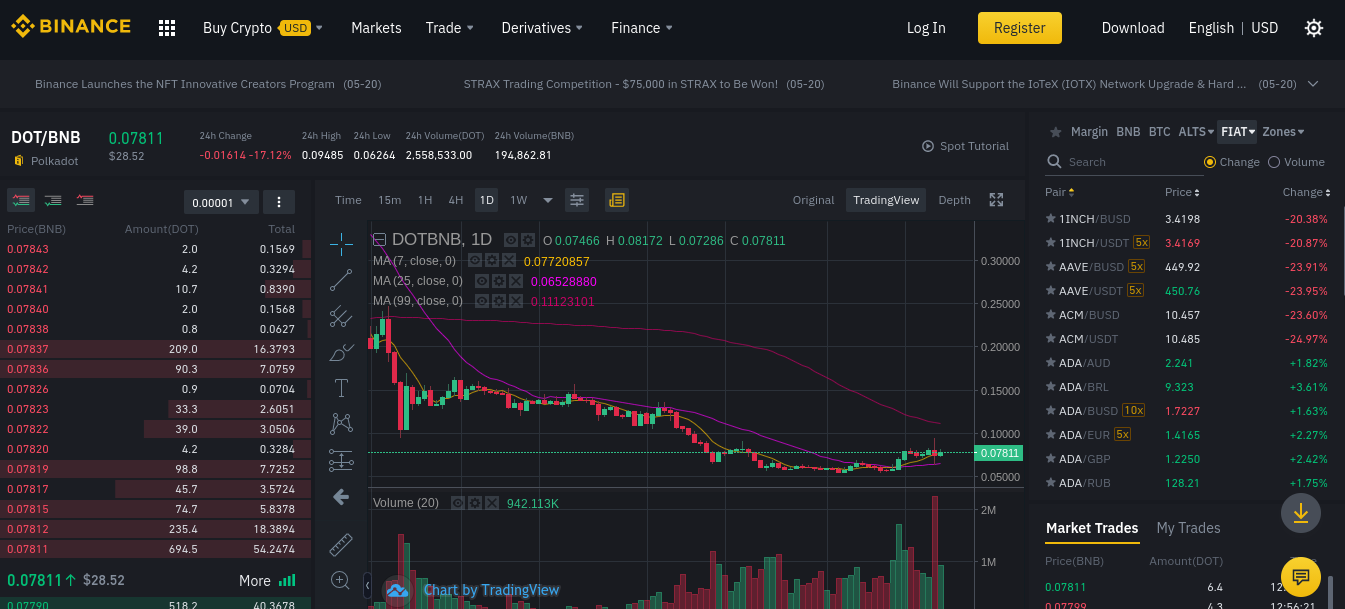The height and width of the screenshot is (609, 1345).
Task: Switch chart to 4H interval
Action: point(455,200)
